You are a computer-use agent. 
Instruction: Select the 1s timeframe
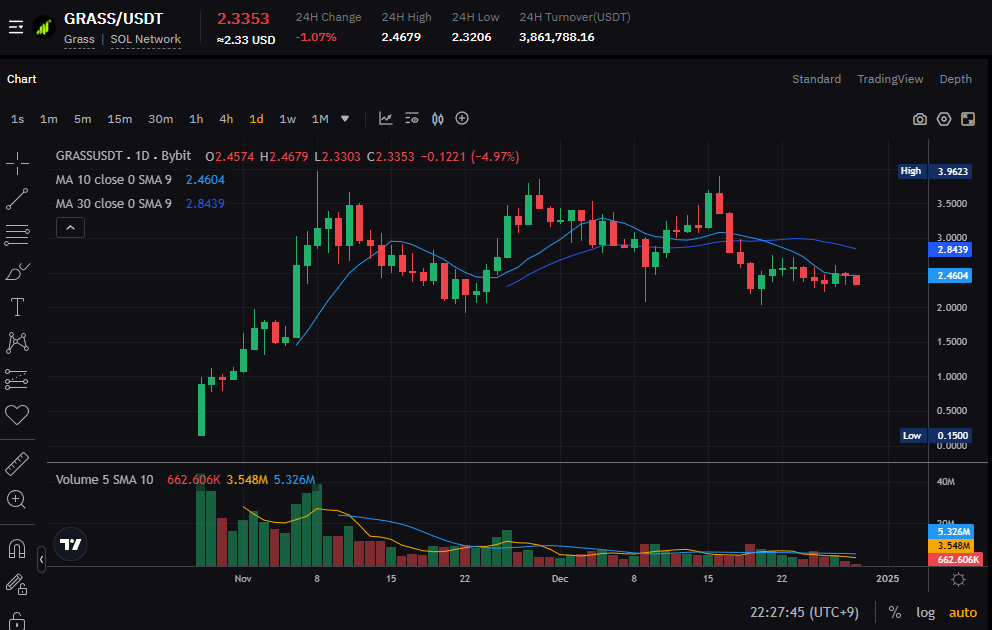tap(18, 119)
